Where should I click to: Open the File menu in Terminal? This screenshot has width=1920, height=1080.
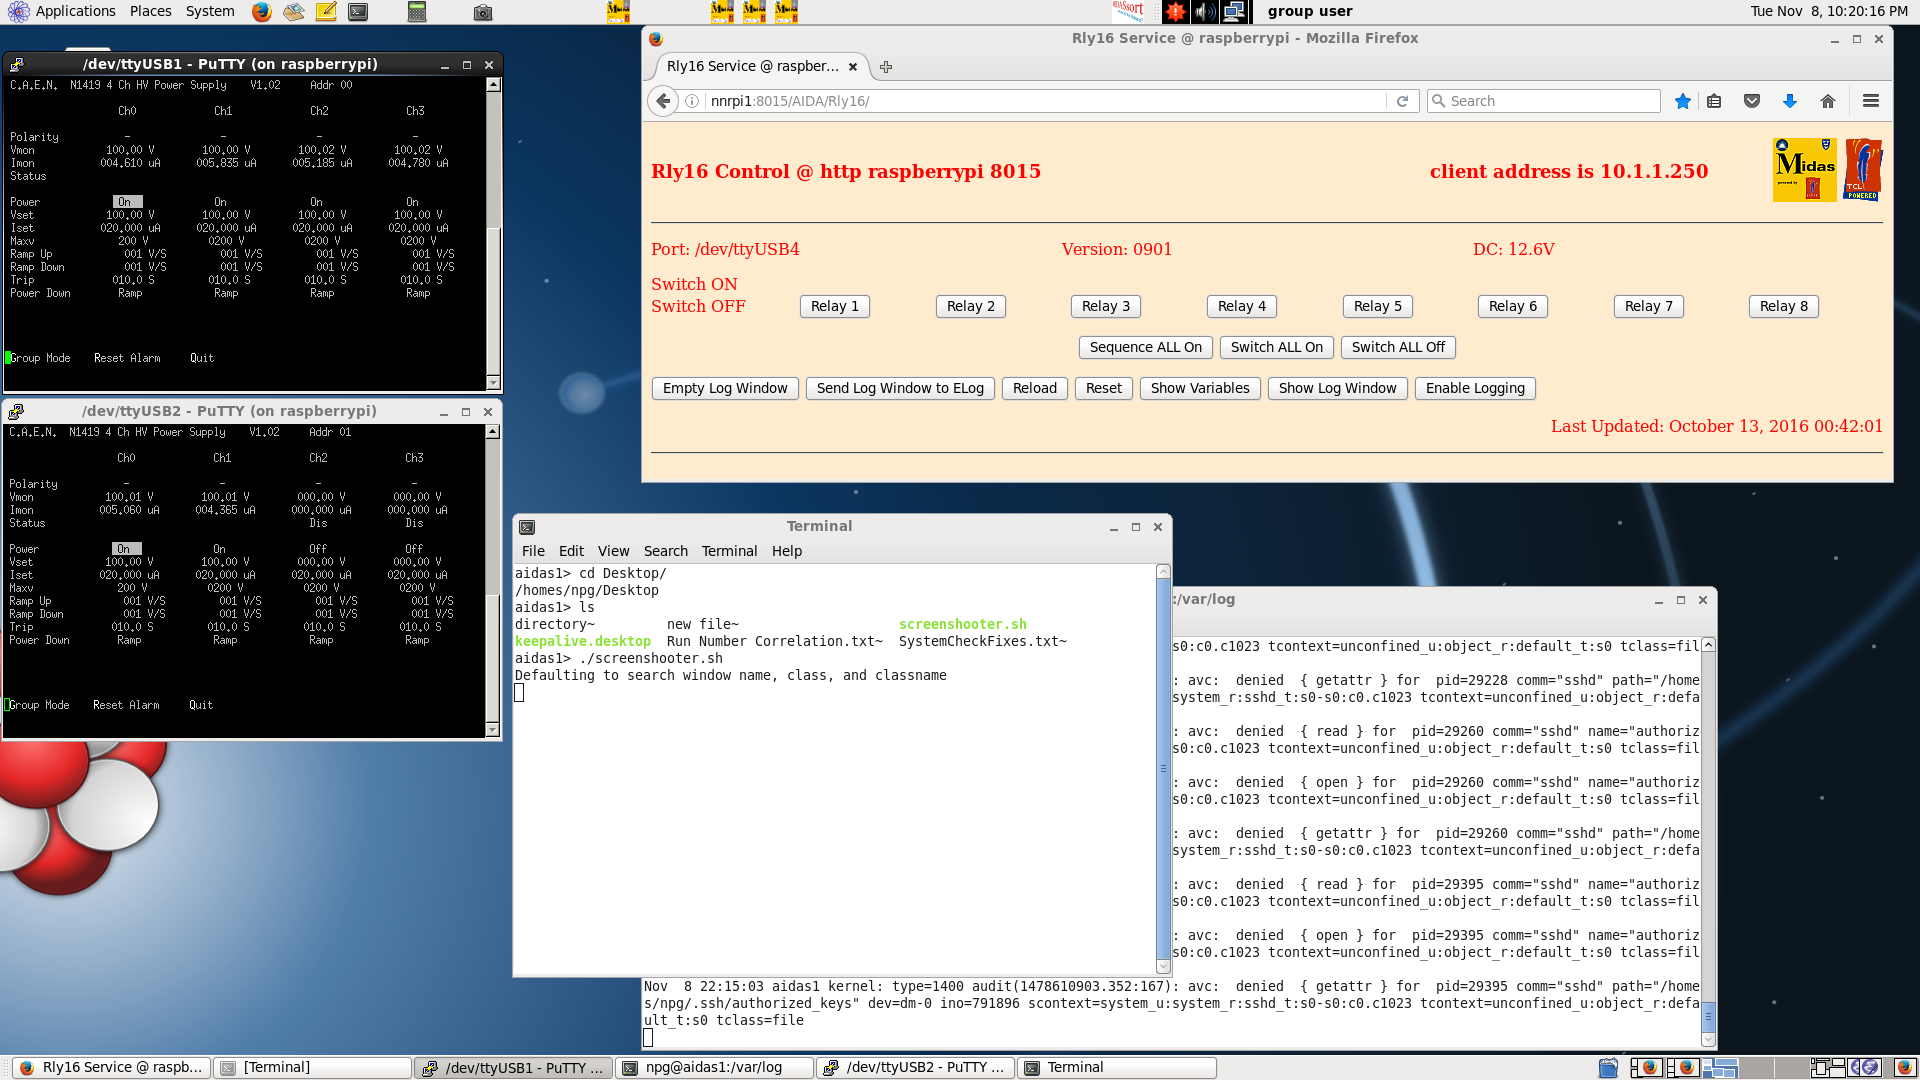click(533, 551)
